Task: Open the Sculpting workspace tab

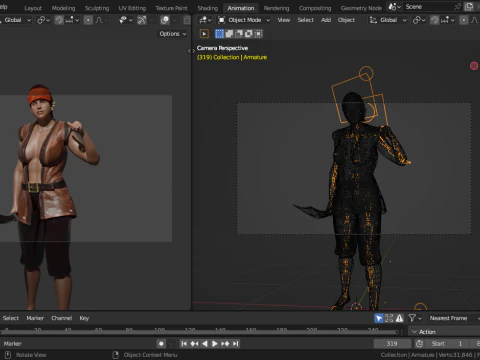Action: [97, 8]
